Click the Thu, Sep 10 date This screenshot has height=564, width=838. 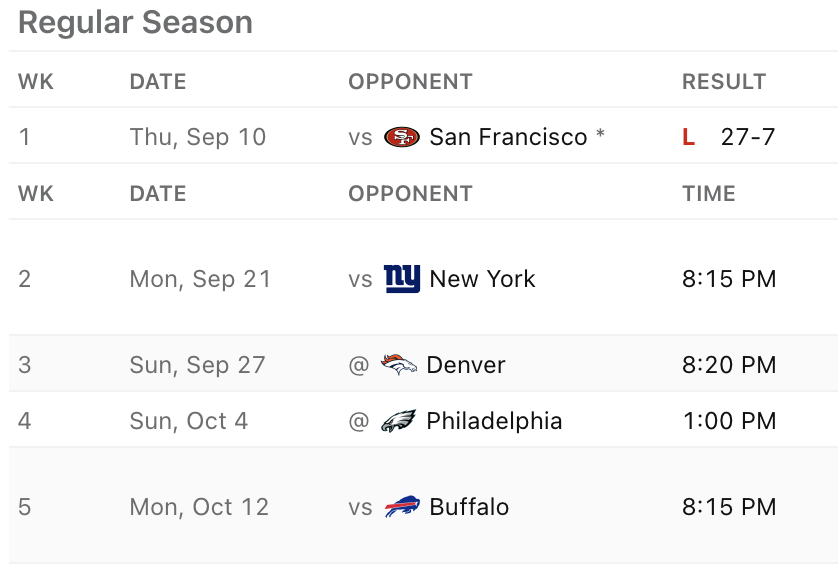point(198,137)
